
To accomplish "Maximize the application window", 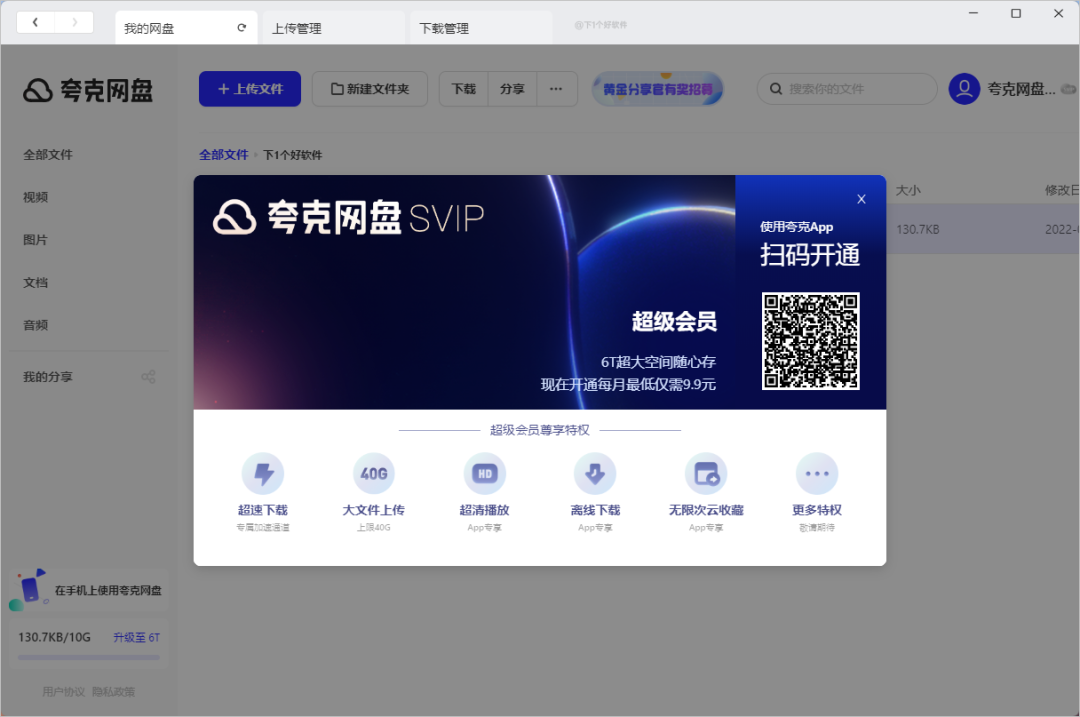I will (x=1016, y=13).
